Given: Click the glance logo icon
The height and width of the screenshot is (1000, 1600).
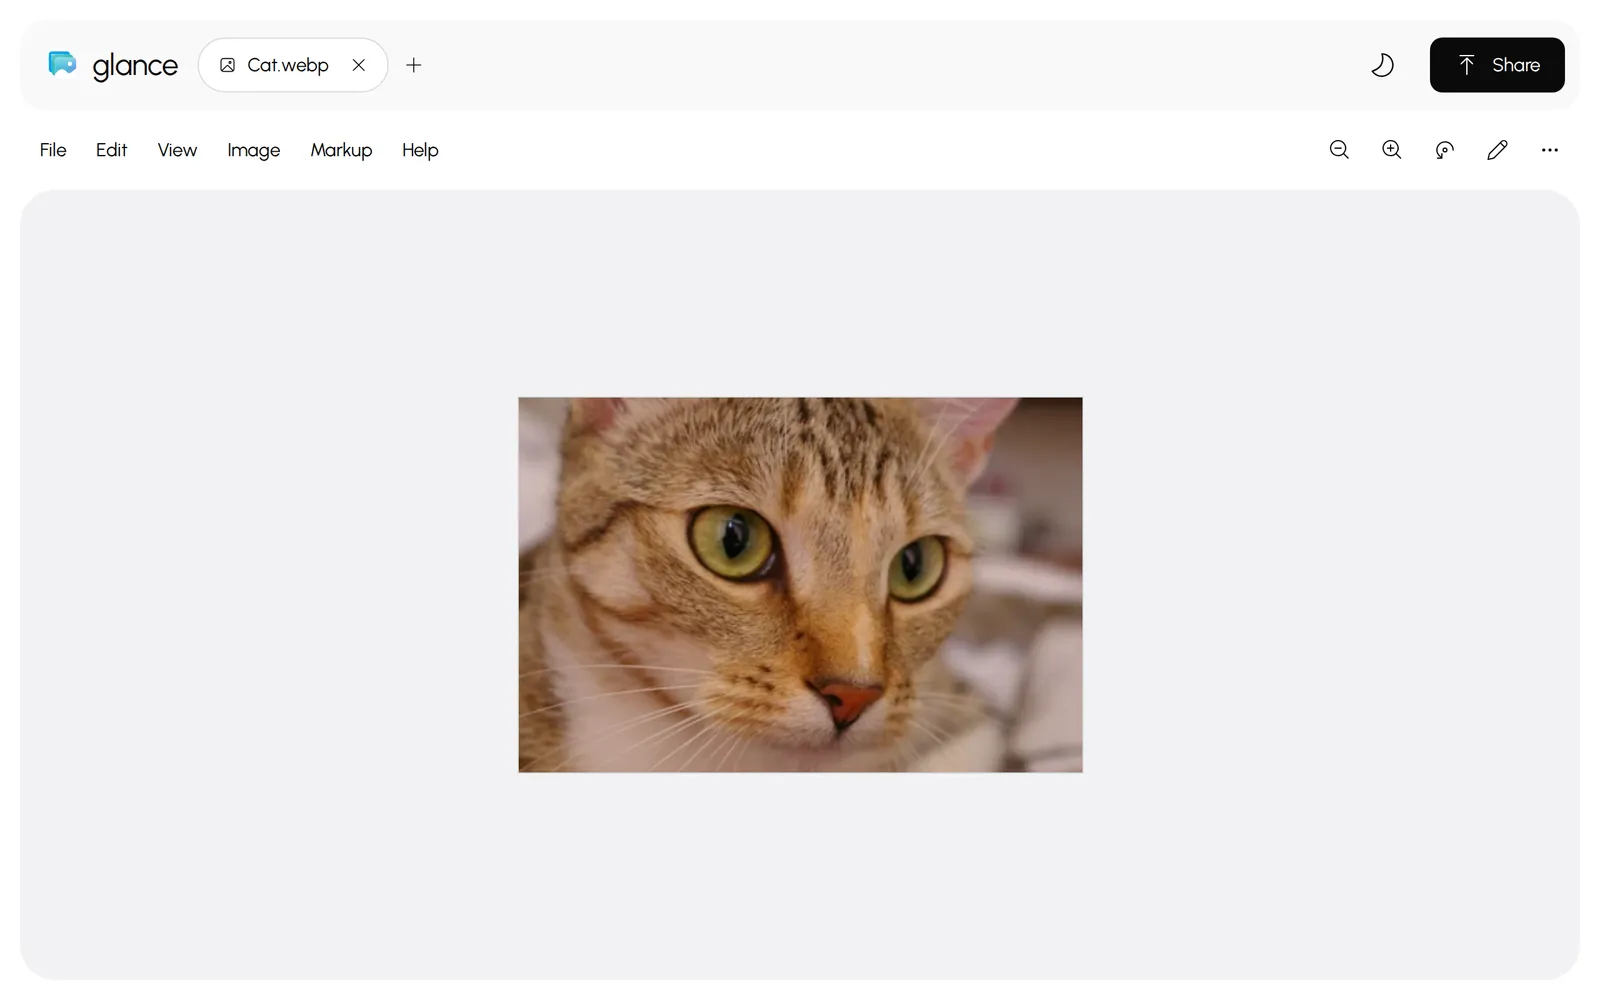Looking at the screenshot, I should tap(62, 64).
